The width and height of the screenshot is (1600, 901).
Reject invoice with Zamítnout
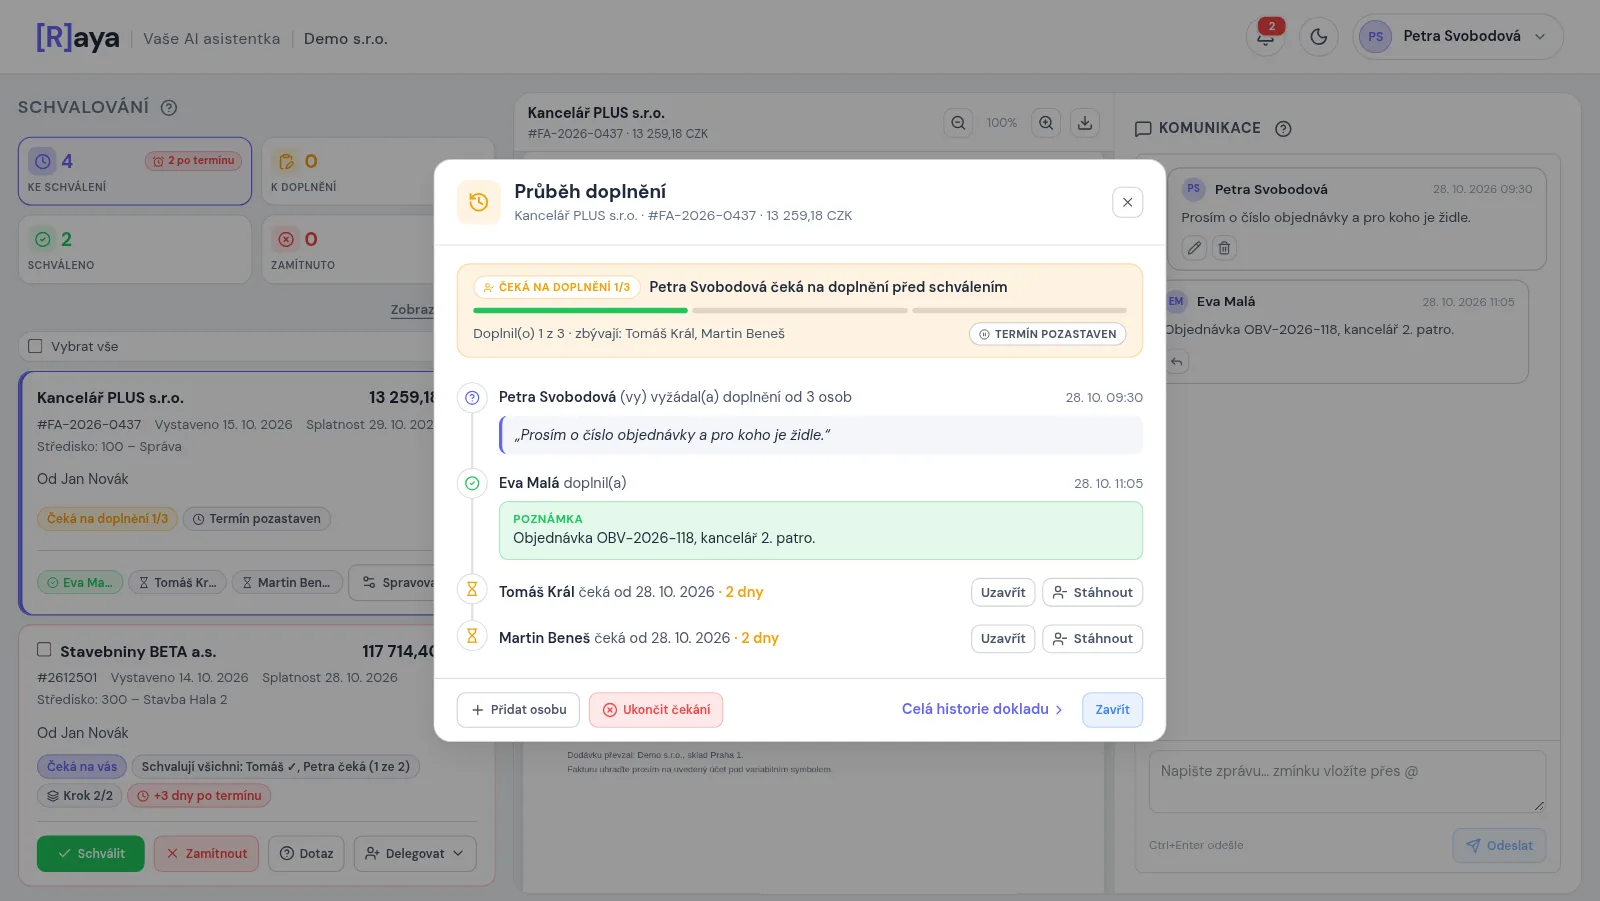click(207, 854)
